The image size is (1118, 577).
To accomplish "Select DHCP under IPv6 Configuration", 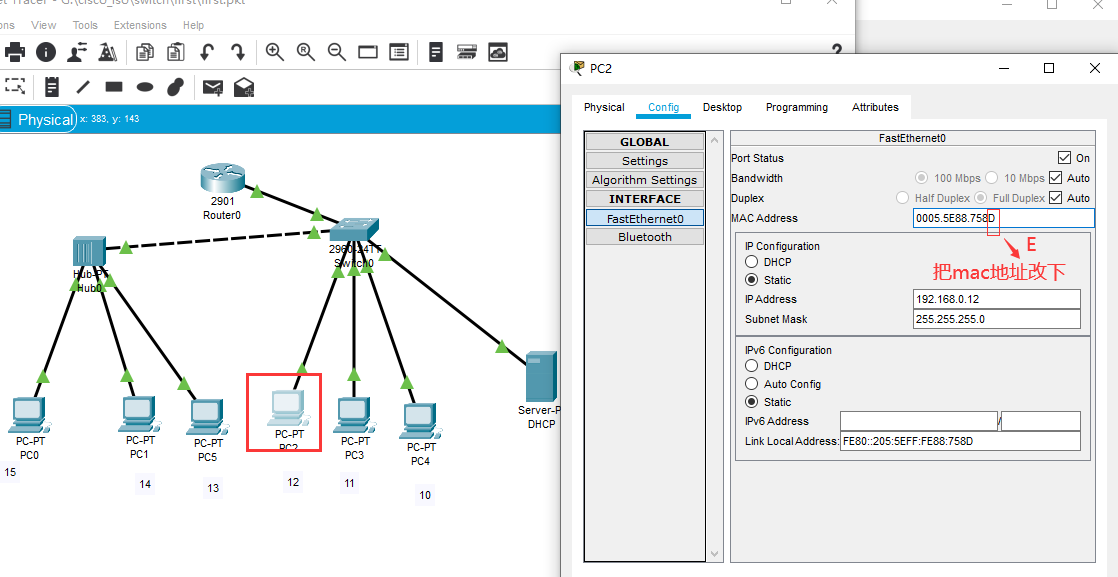I will point(752,366).
